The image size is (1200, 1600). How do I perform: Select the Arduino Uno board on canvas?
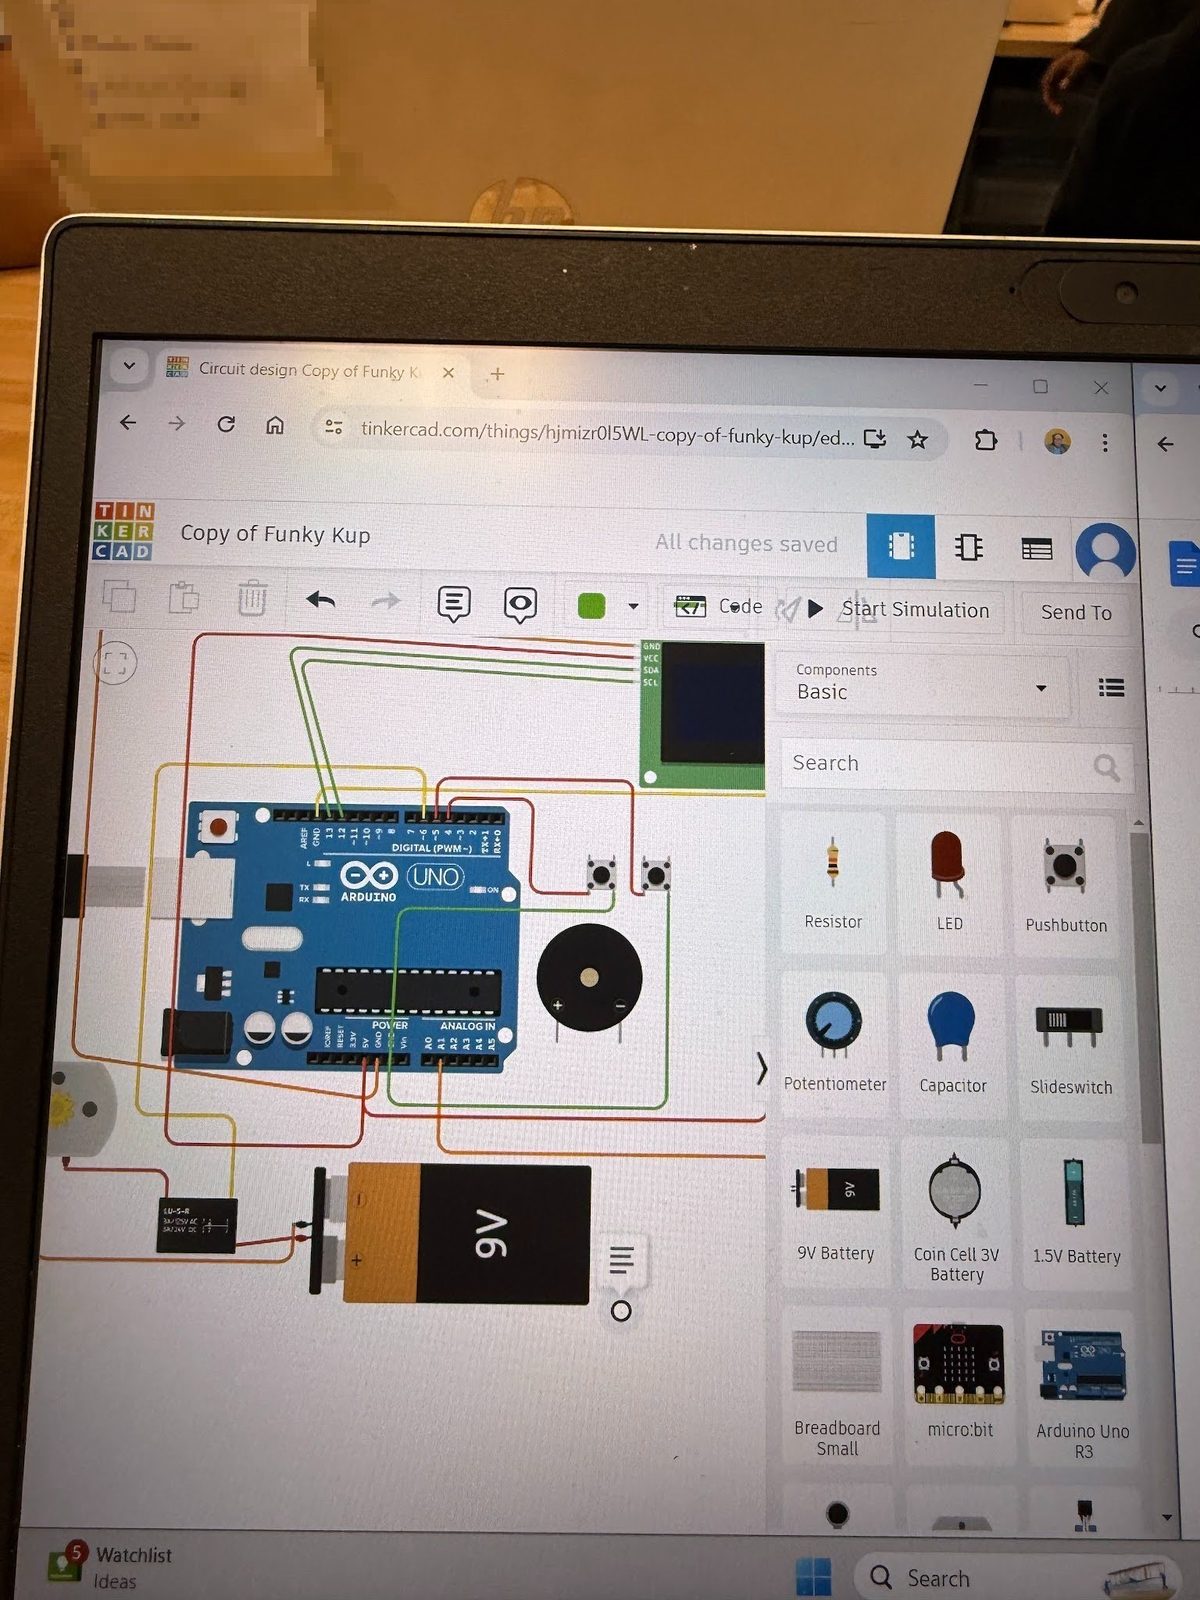tap(345, 938)
